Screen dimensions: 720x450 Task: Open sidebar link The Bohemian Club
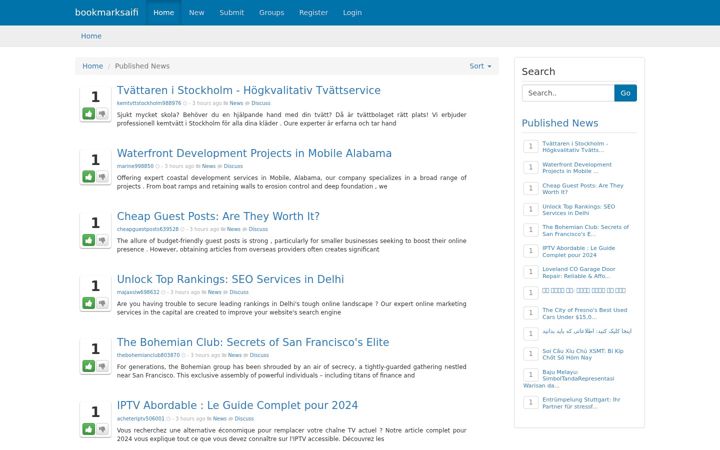point(585,230)
